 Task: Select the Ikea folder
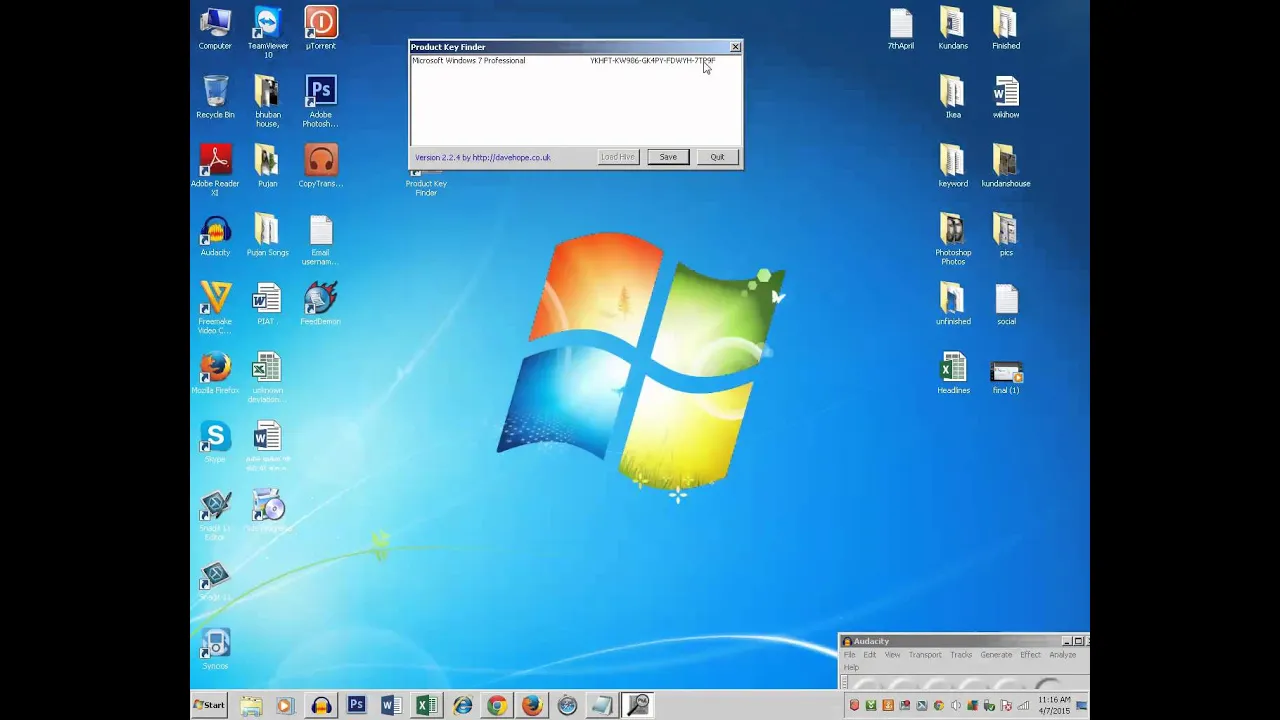[x=953, y=98]
